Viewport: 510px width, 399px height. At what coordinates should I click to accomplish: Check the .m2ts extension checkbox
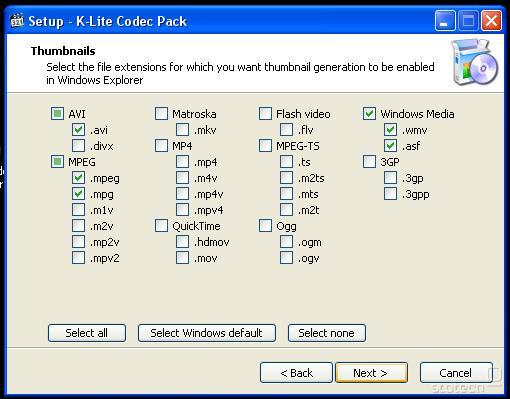click(x=287, y=178)
